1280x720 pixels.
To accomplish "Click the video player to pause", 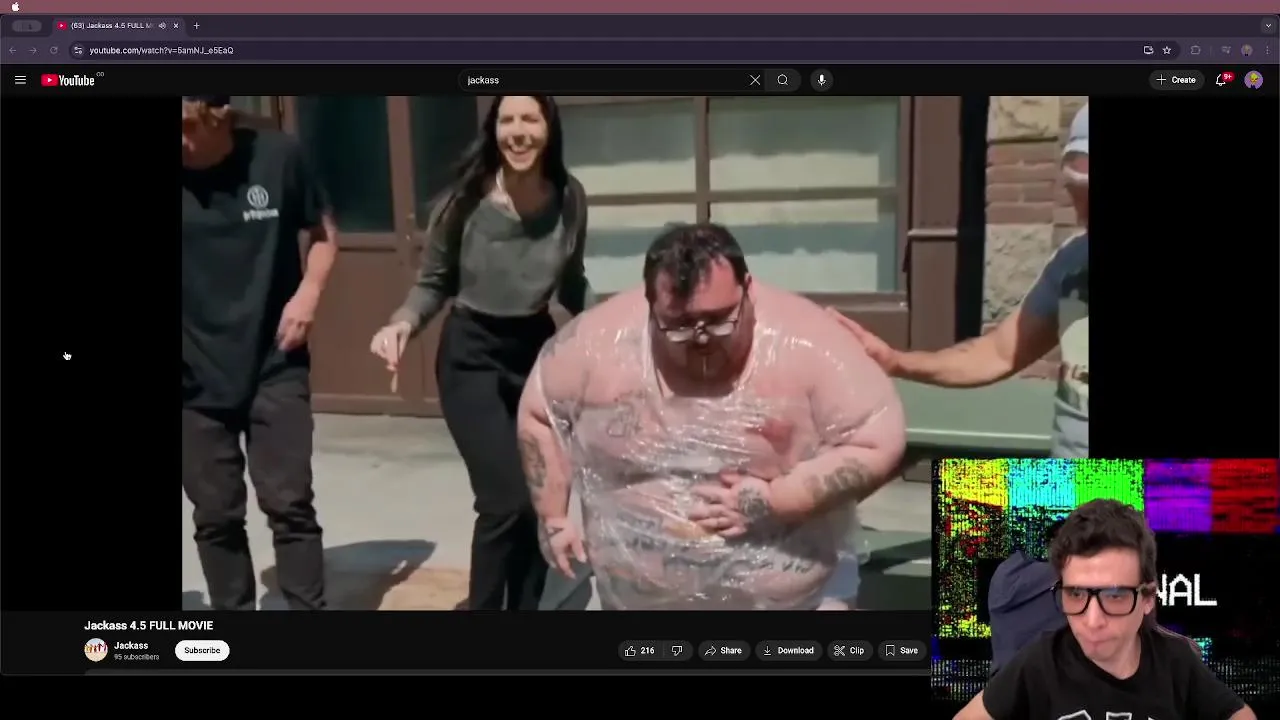I will click(634, 352).
